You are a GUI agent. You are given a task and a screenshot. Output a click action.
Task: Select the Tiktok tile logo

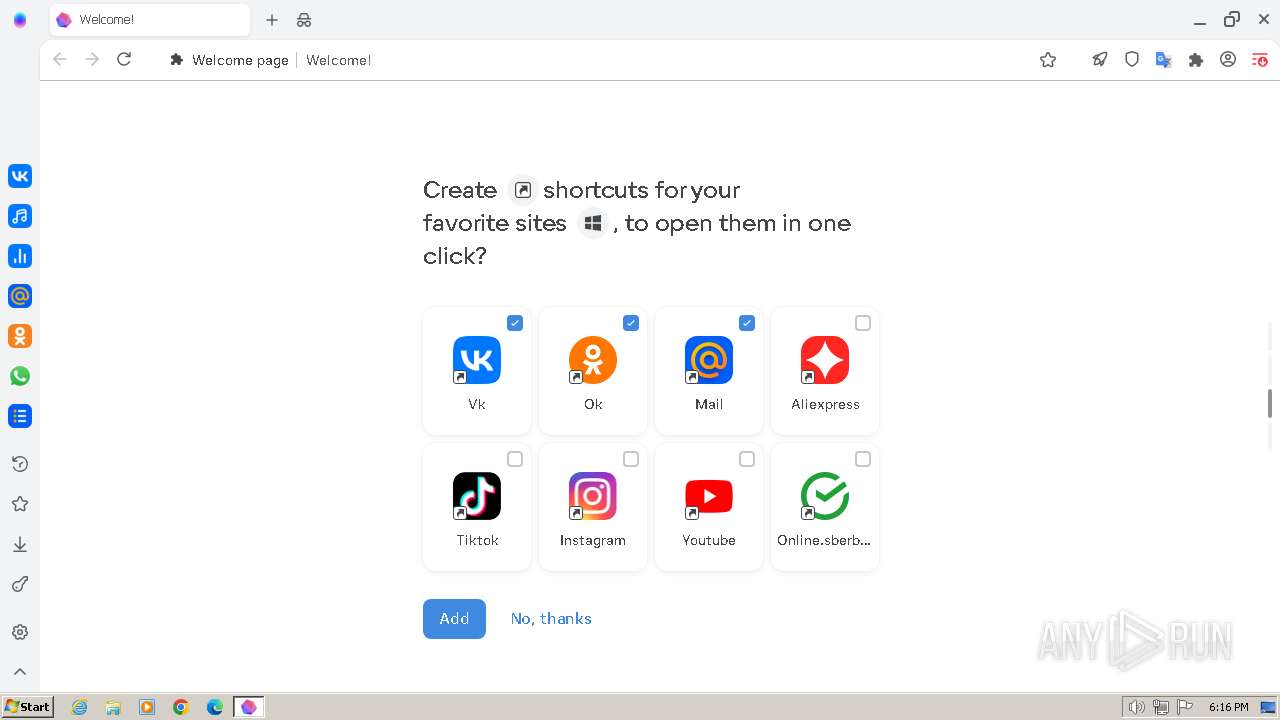click(x=477, y=496)
